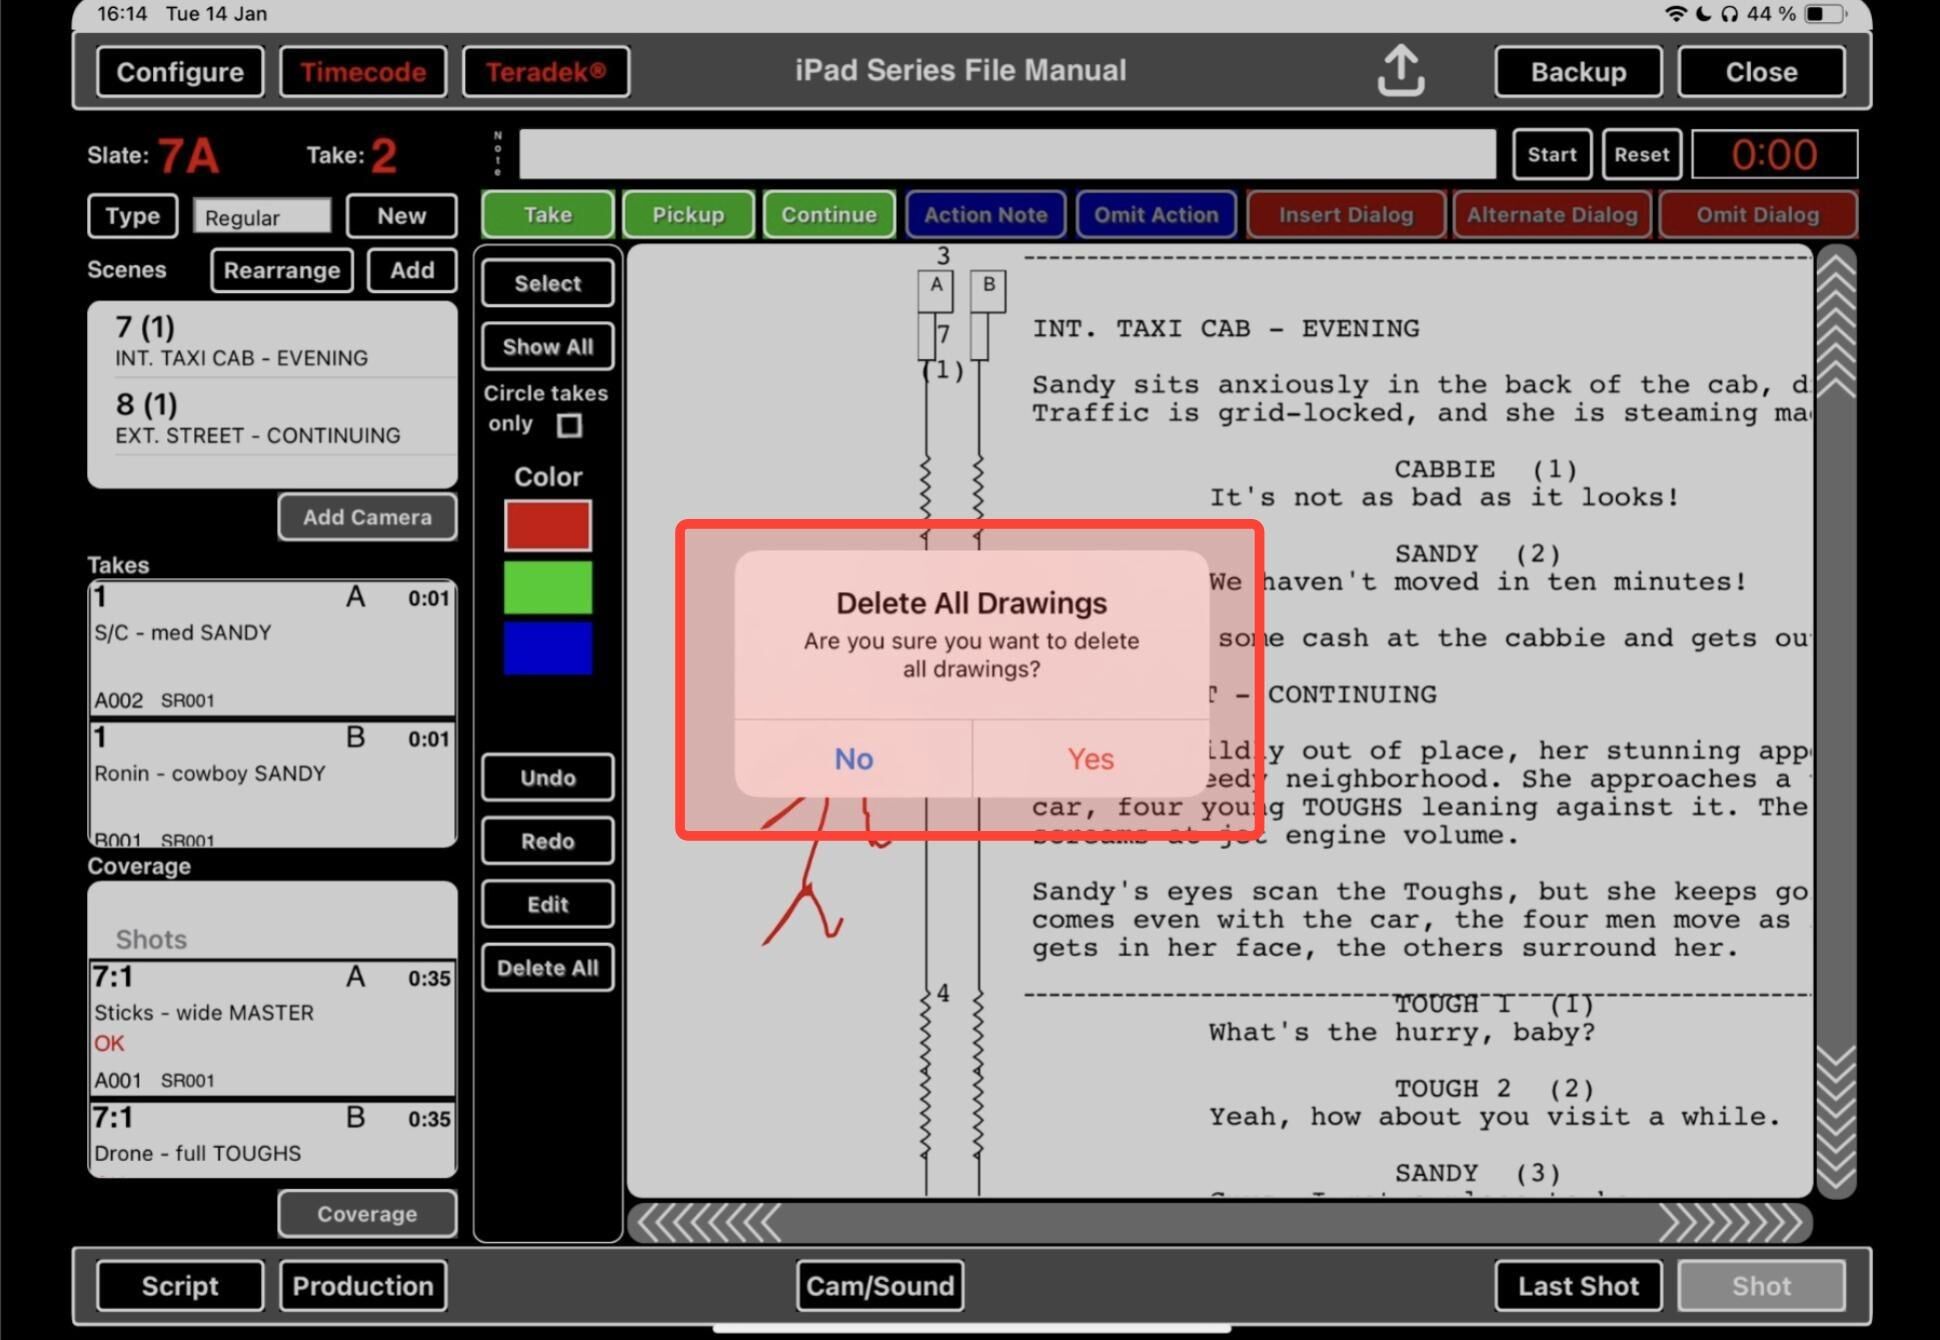The image size is (1940, 1340).
Task: Tap the battery status icon
Action: [x=1825, y=14]
